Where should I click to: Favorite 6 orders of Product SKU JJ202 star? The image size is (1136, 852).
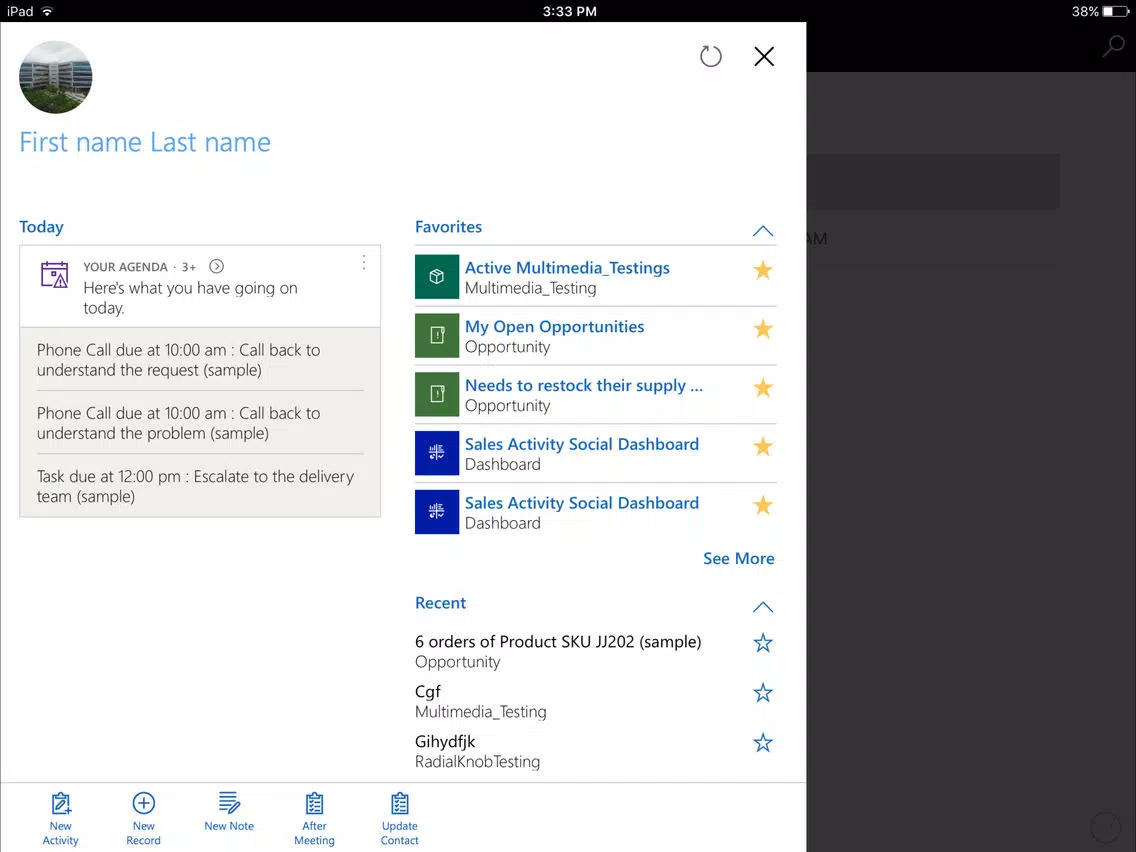(x=763, y=643)
